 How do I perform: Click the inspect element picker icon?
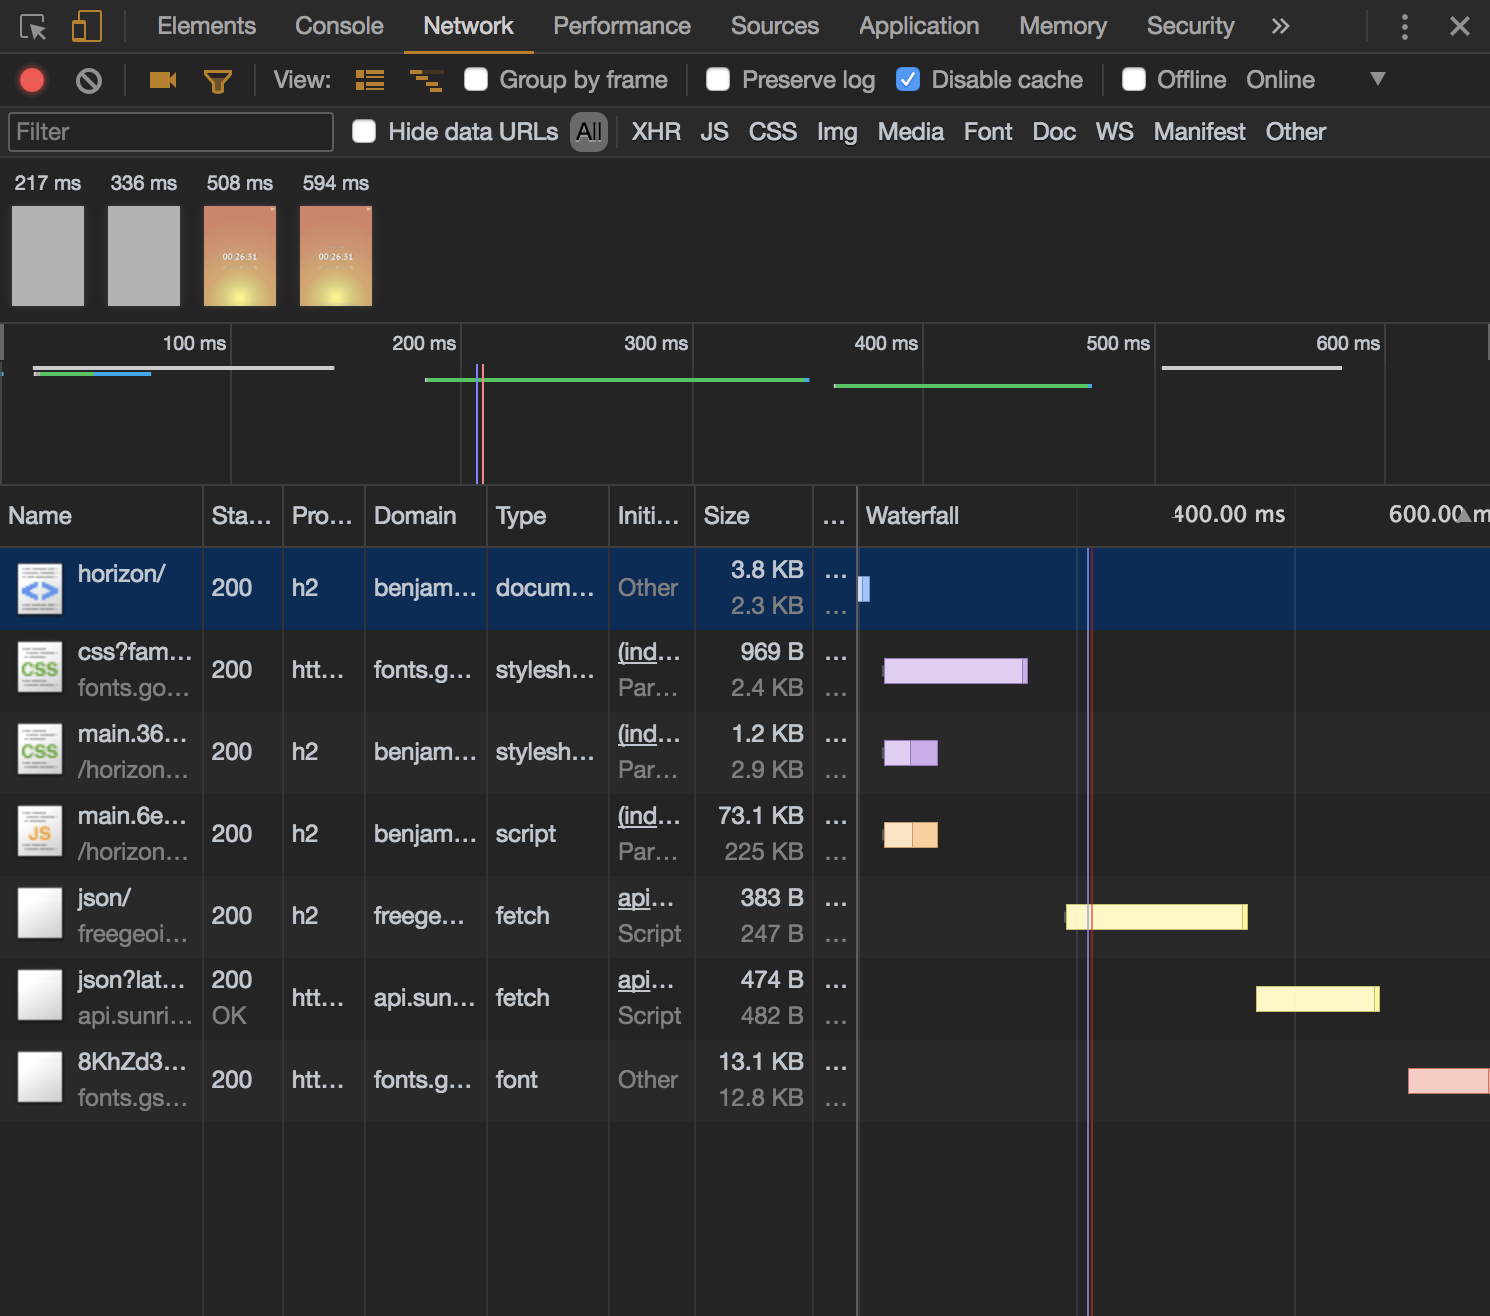coord(33,27)
